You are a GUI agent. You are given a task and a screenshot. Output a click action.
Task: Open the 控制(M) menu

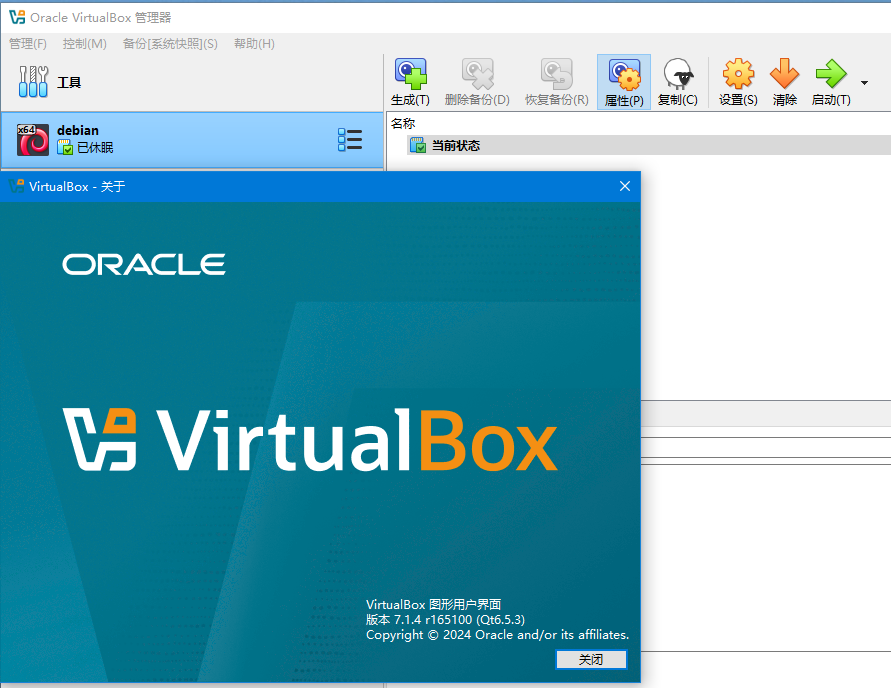click(x=85, y=44)
